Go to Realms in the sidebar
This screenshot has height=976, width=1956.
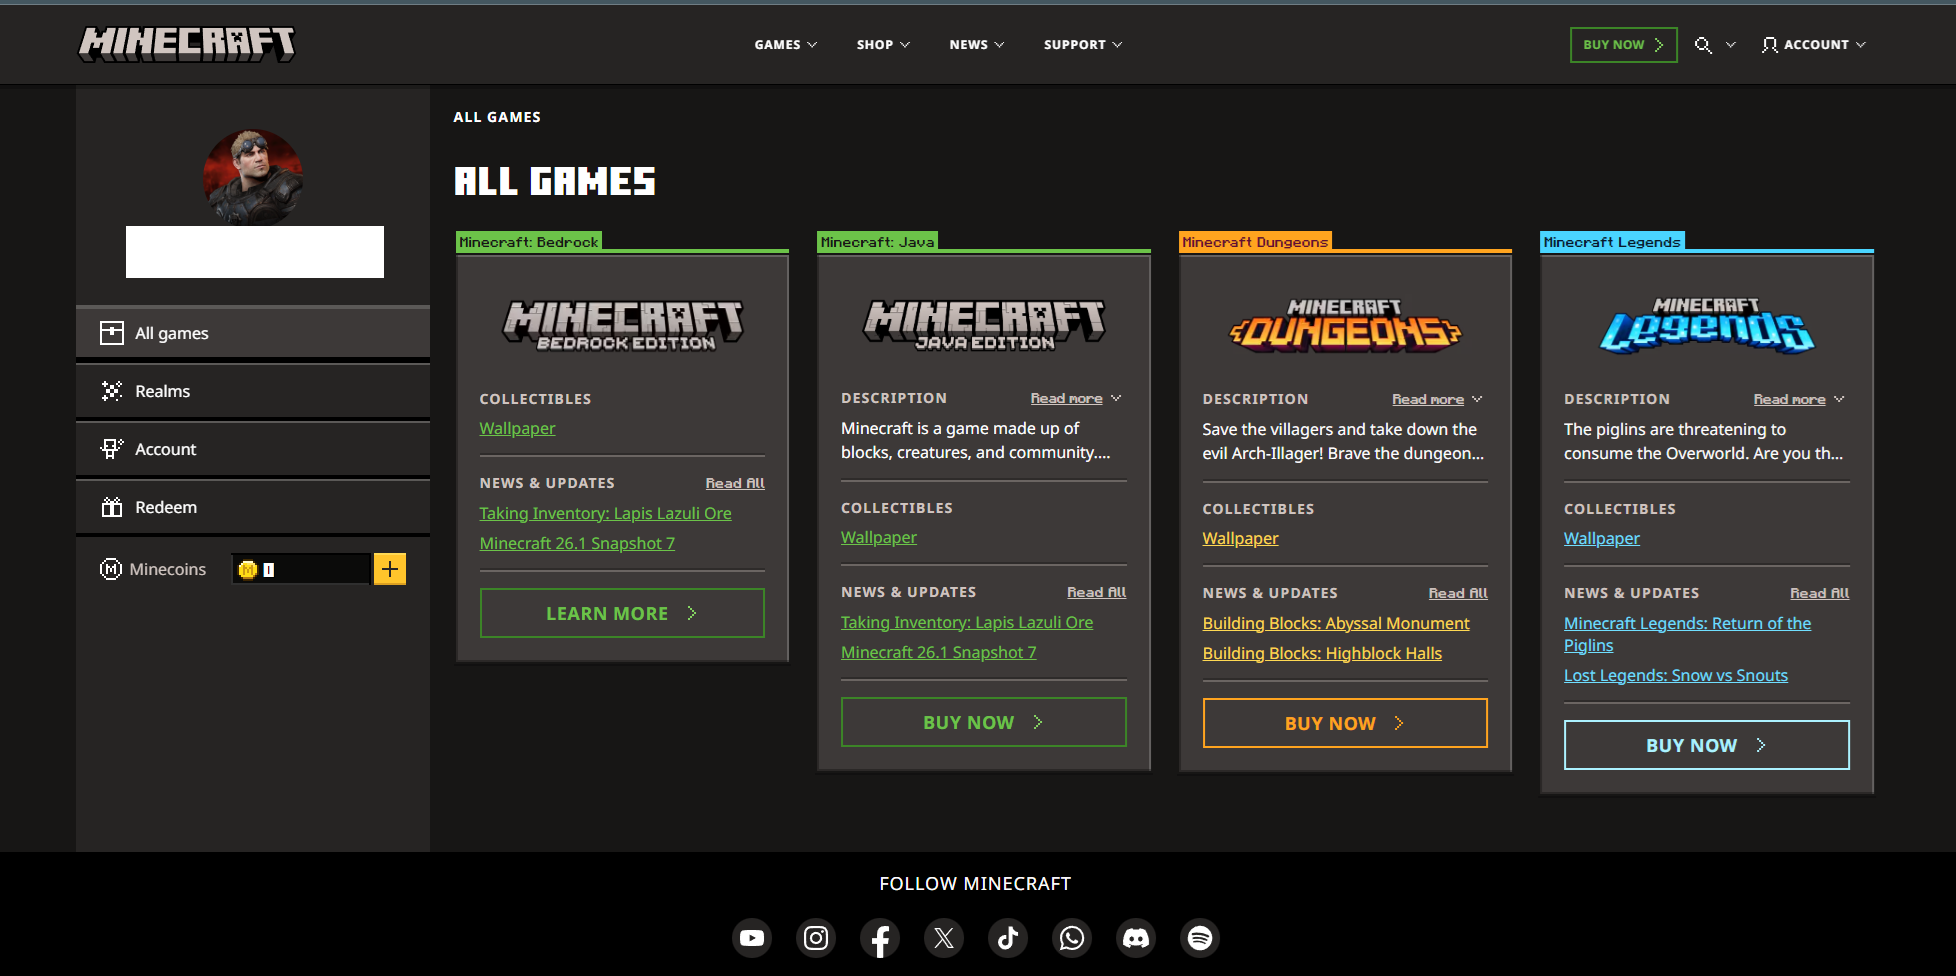click(253, 391)
